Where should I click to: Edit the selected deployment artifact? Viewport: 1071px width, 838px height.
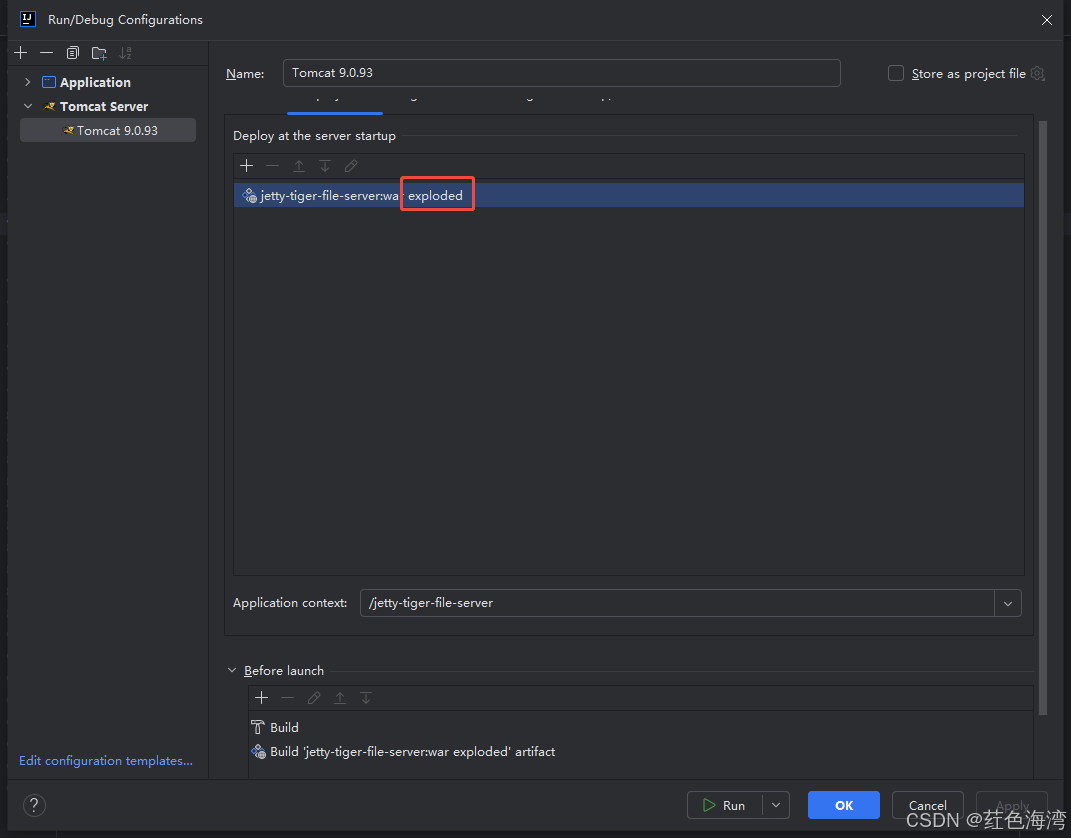click(x=351, y=166)
